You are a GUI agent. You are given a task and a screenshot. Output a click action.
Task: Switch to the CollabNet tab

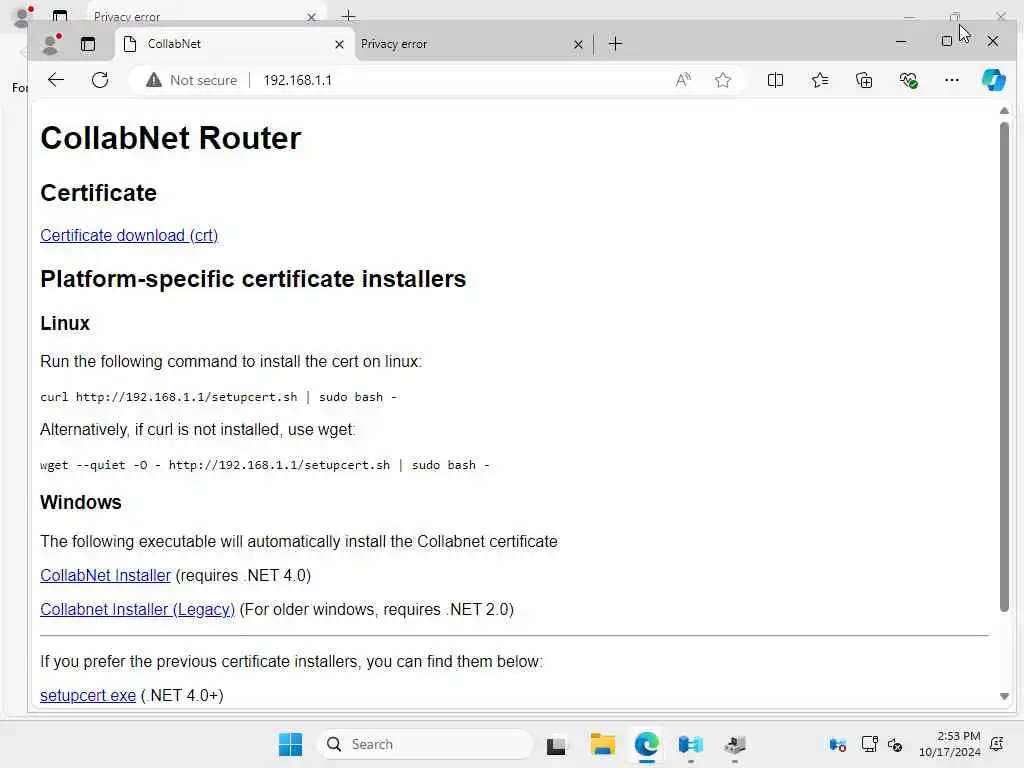coord(235,44)
